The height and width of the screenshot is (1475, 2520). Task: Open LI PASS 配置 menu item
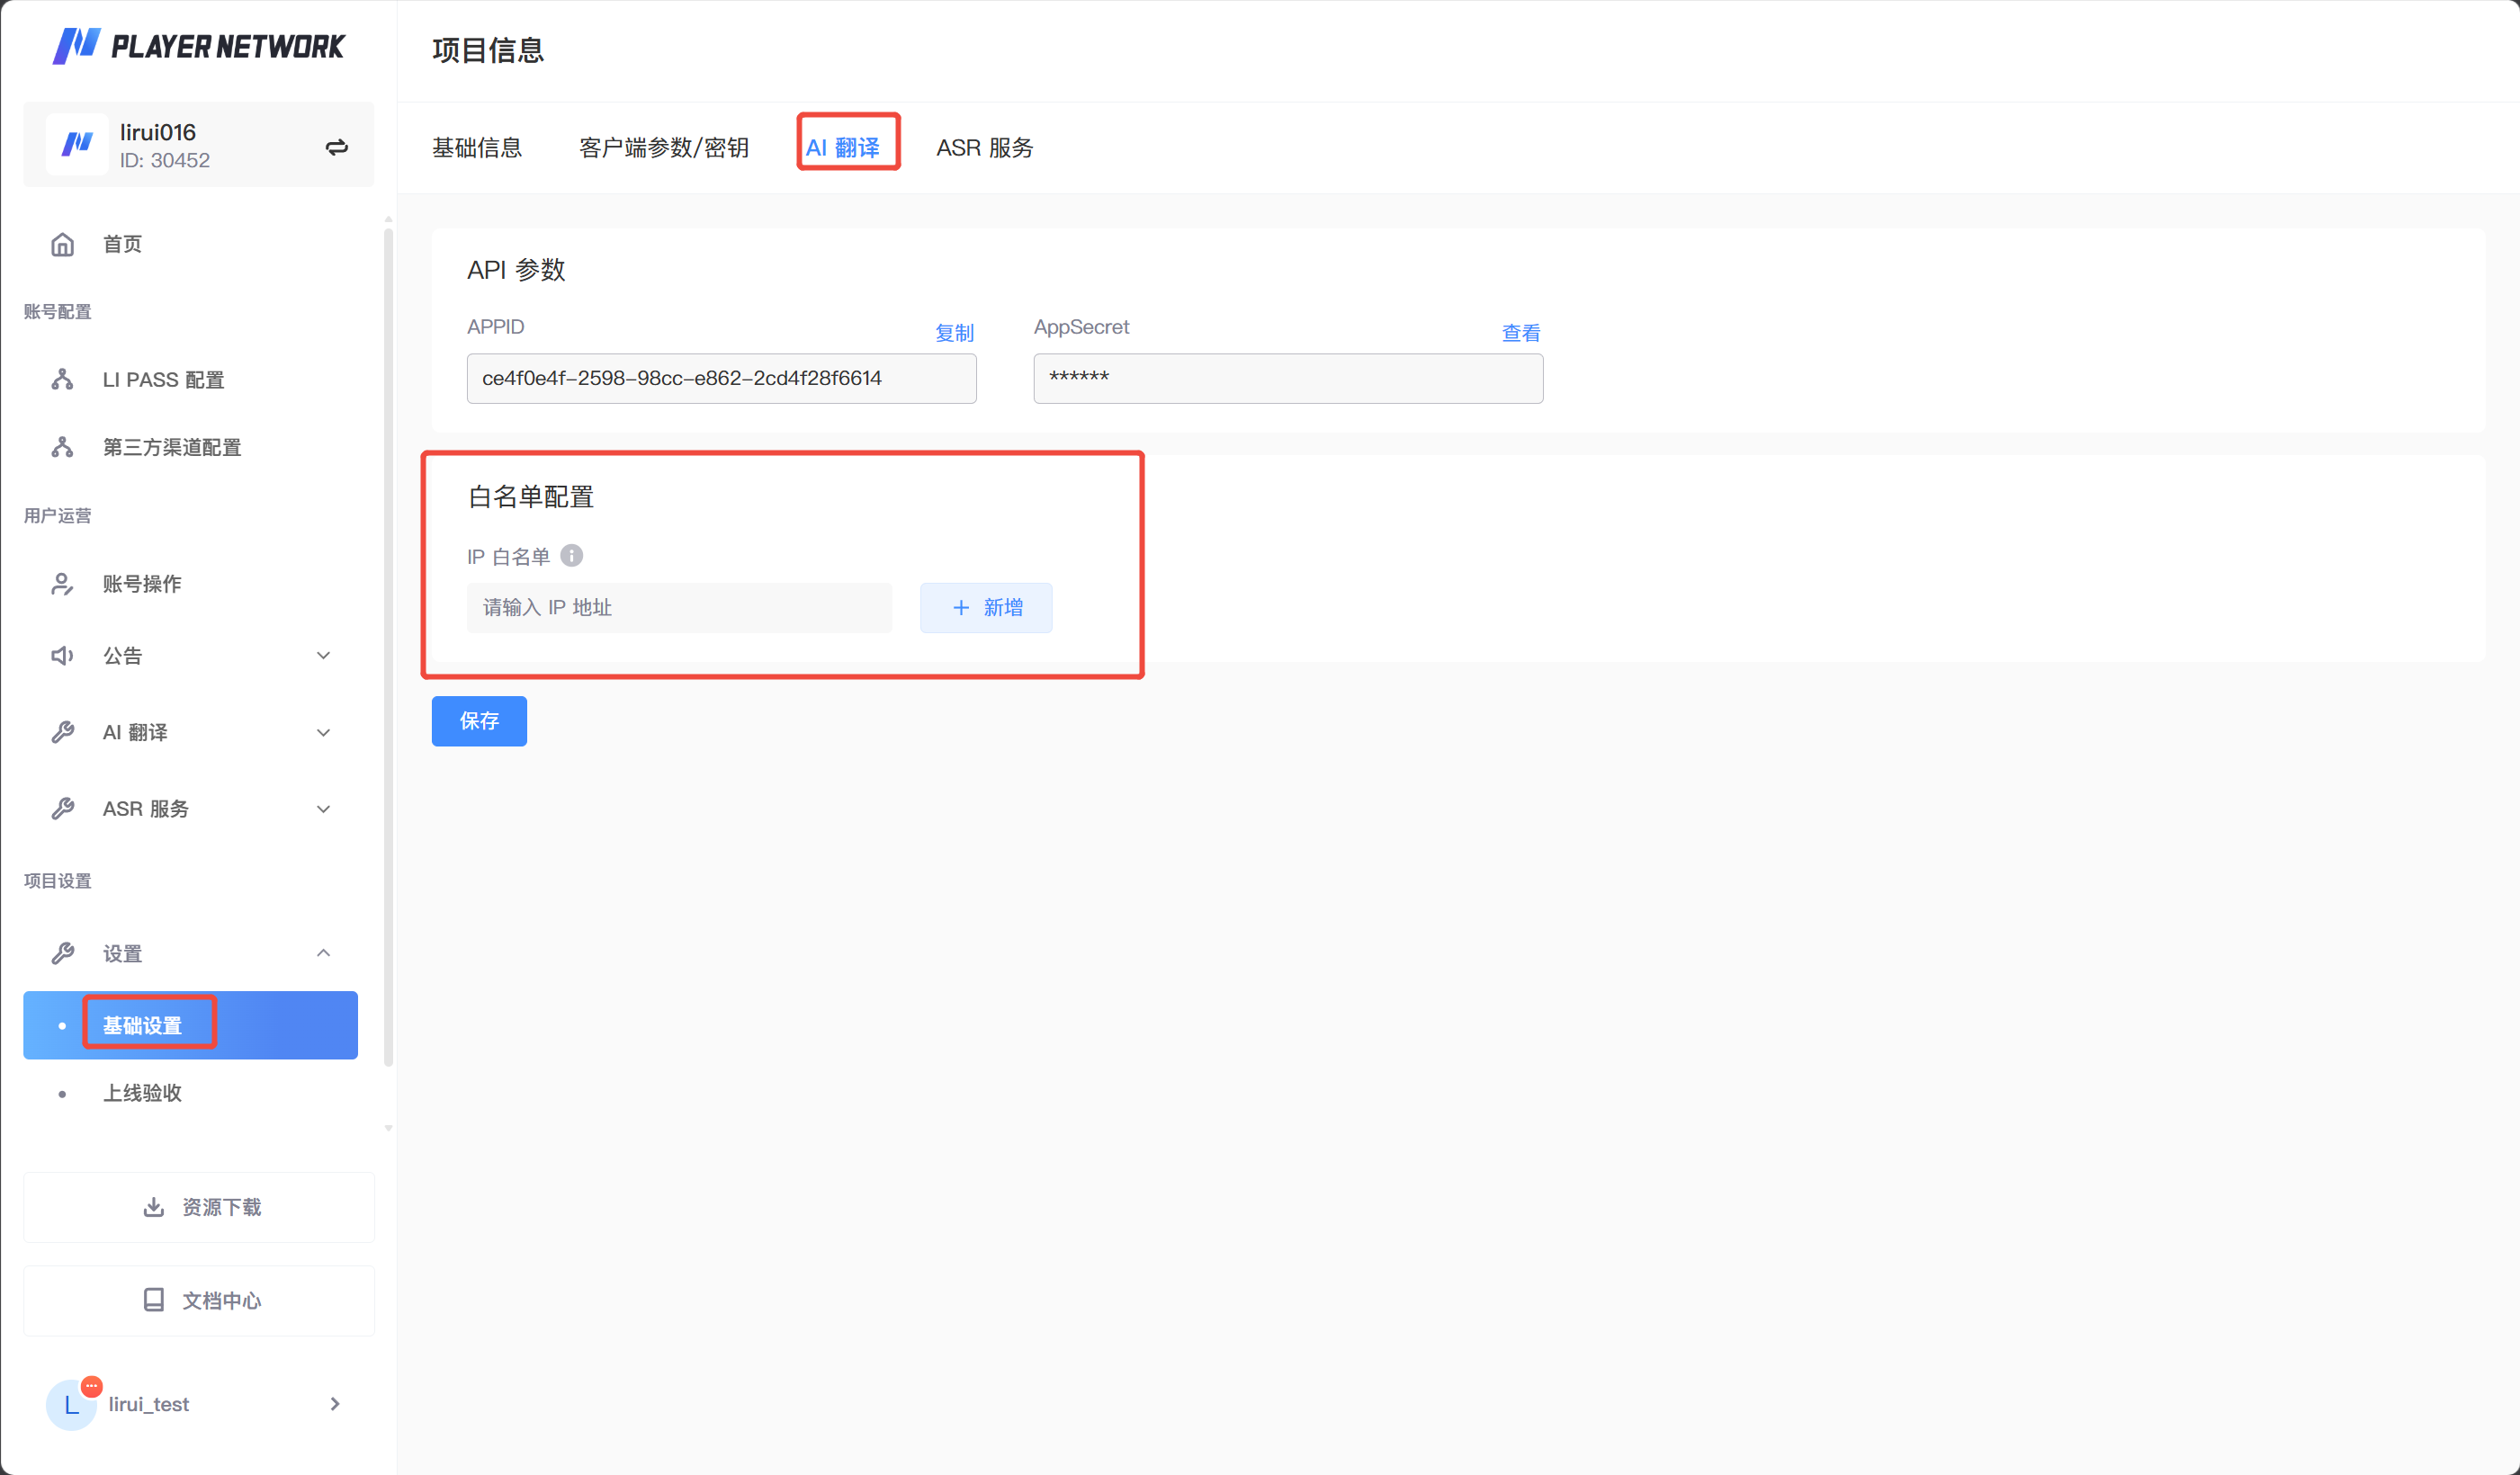click(x=190, y=380)
